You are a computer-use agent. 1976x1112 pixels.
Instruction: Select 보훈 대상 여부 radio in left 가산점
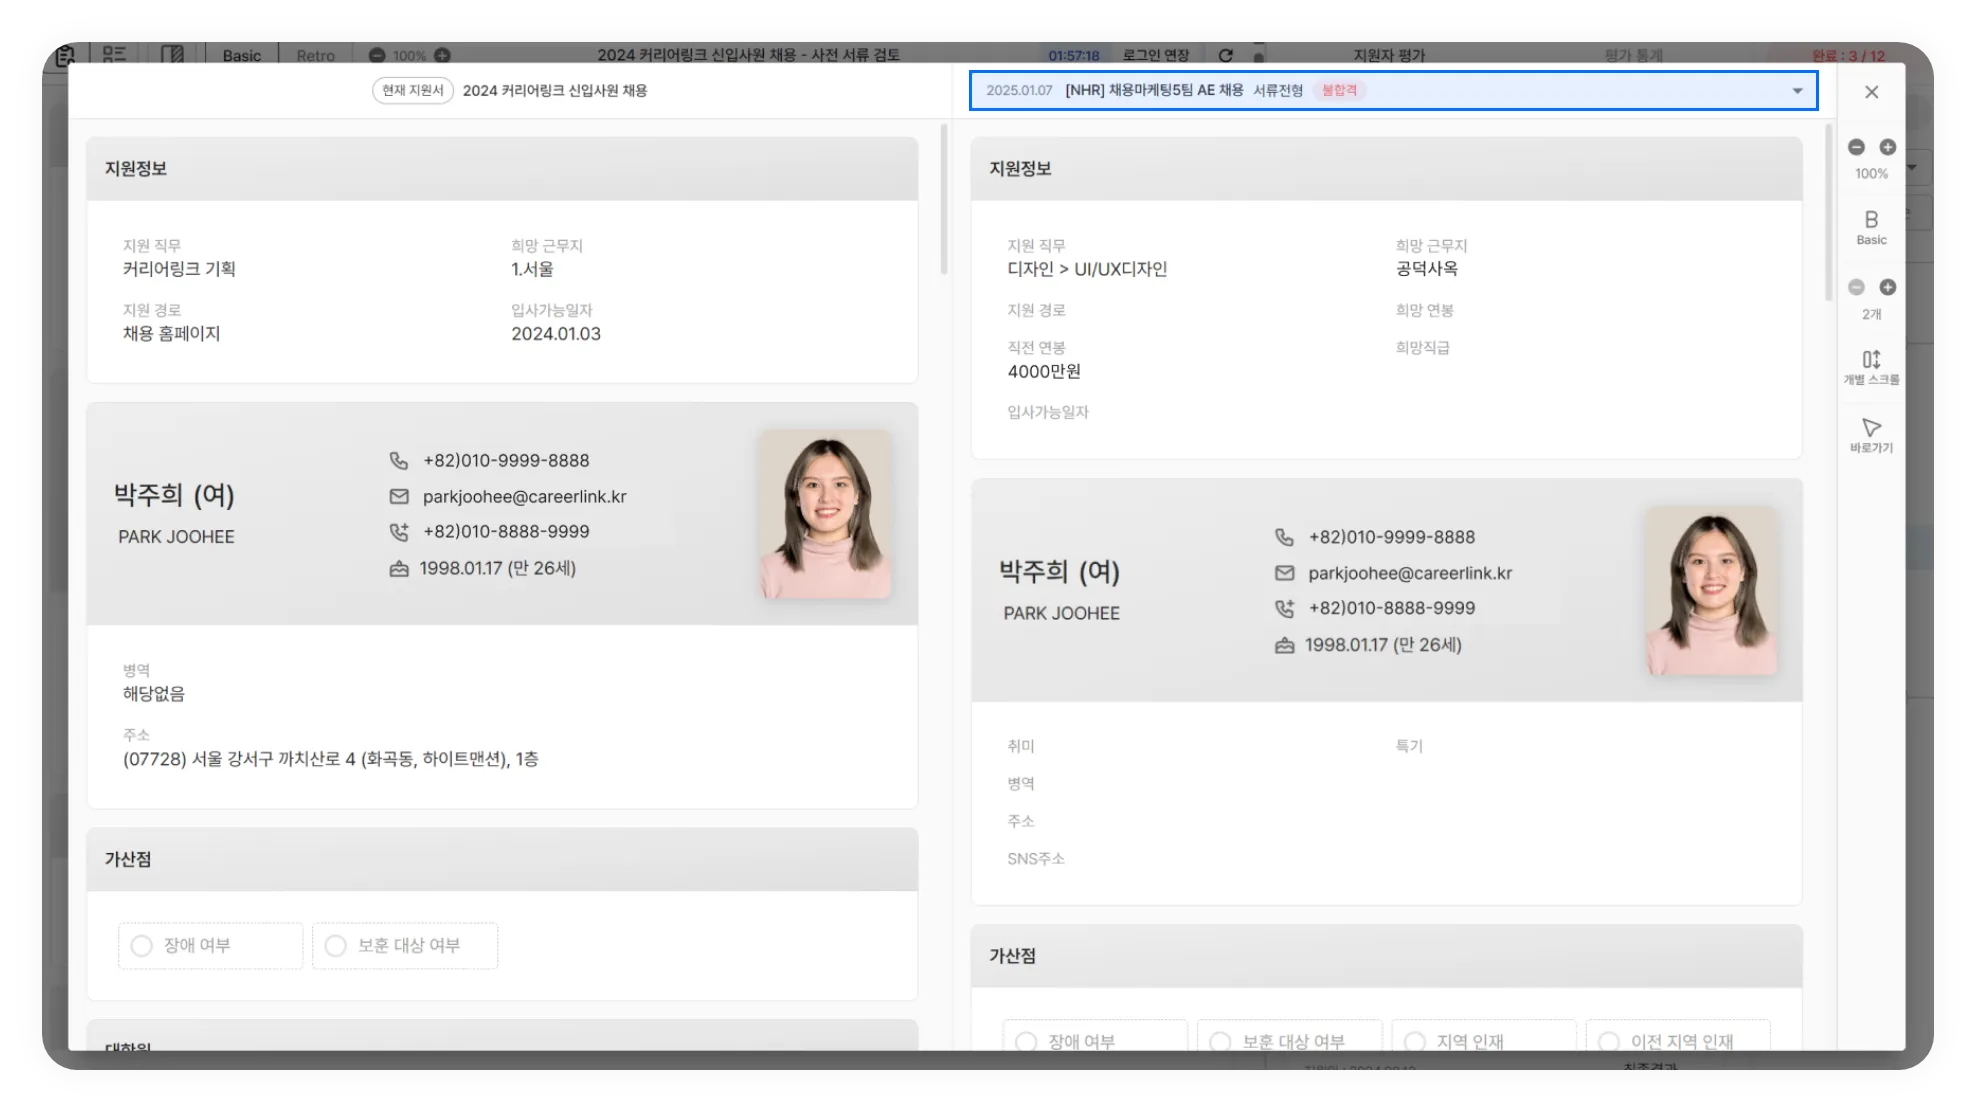(336, 946)
